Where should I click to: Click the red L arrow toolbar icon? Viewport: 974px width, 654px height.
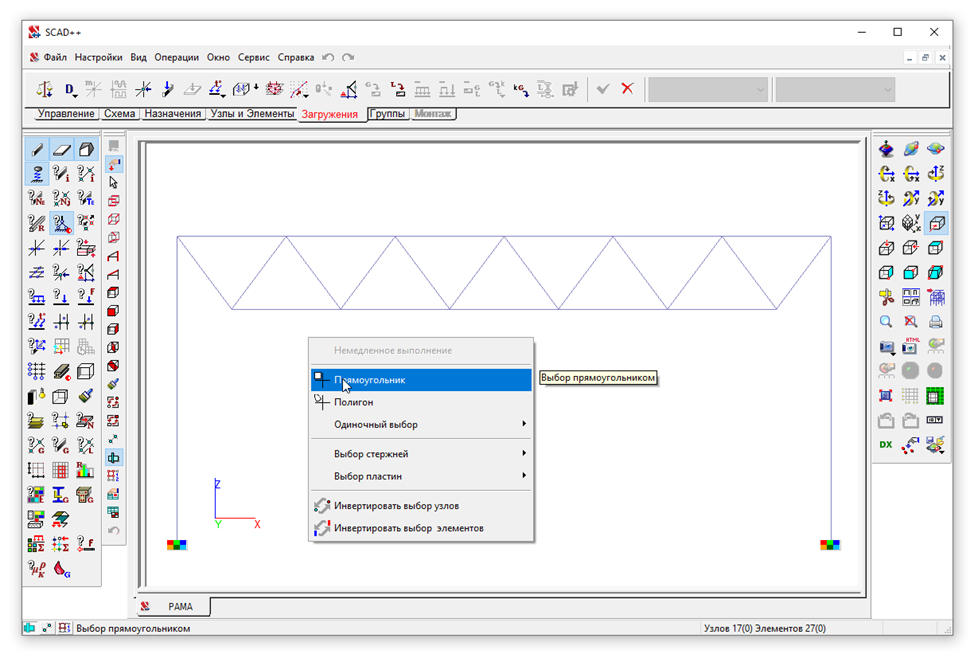(x=398, y=89)
